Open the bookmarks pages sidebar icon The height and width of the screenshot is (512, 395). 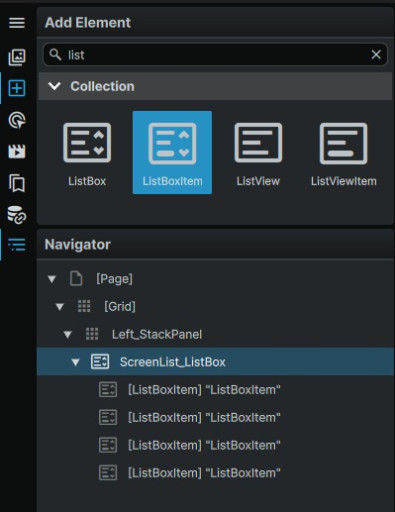[x=17, y=183]
